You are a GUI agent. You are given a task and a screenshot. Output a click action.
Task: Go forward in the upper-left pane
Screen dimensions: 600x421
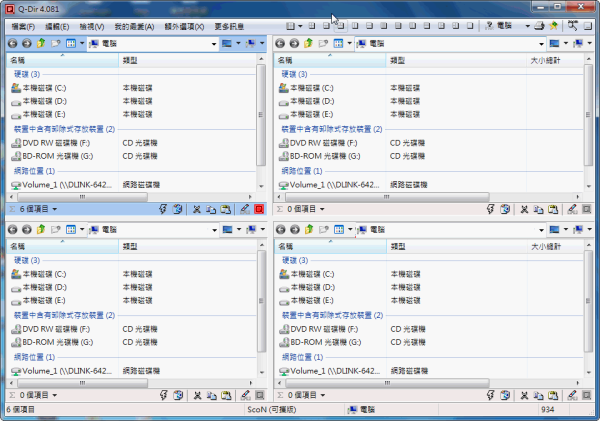(x=27, y=44)
